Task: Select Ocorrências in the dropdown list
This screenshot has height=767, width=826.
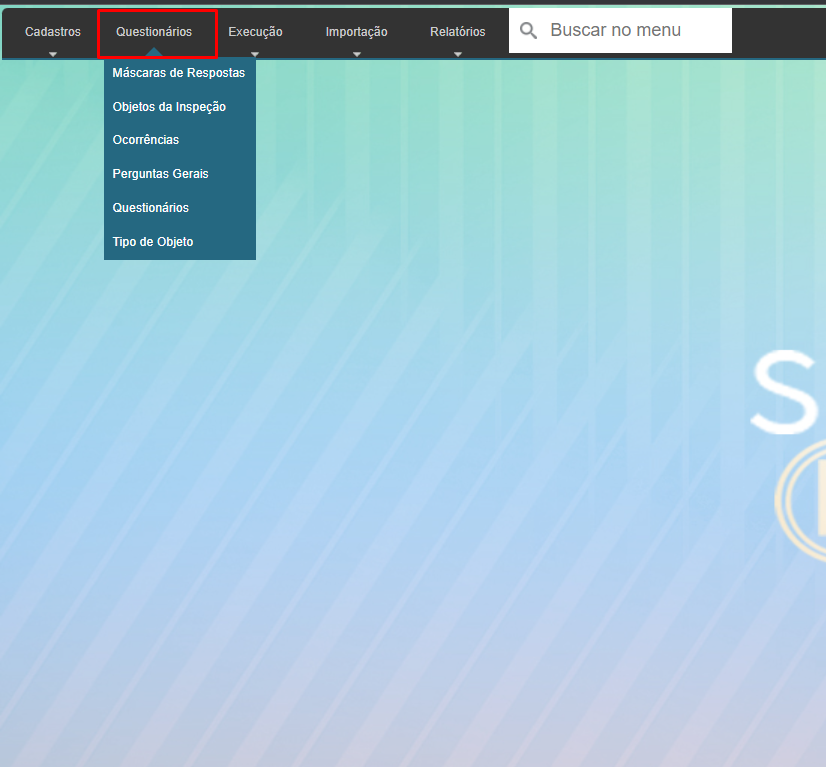Action: pos(146,140)
